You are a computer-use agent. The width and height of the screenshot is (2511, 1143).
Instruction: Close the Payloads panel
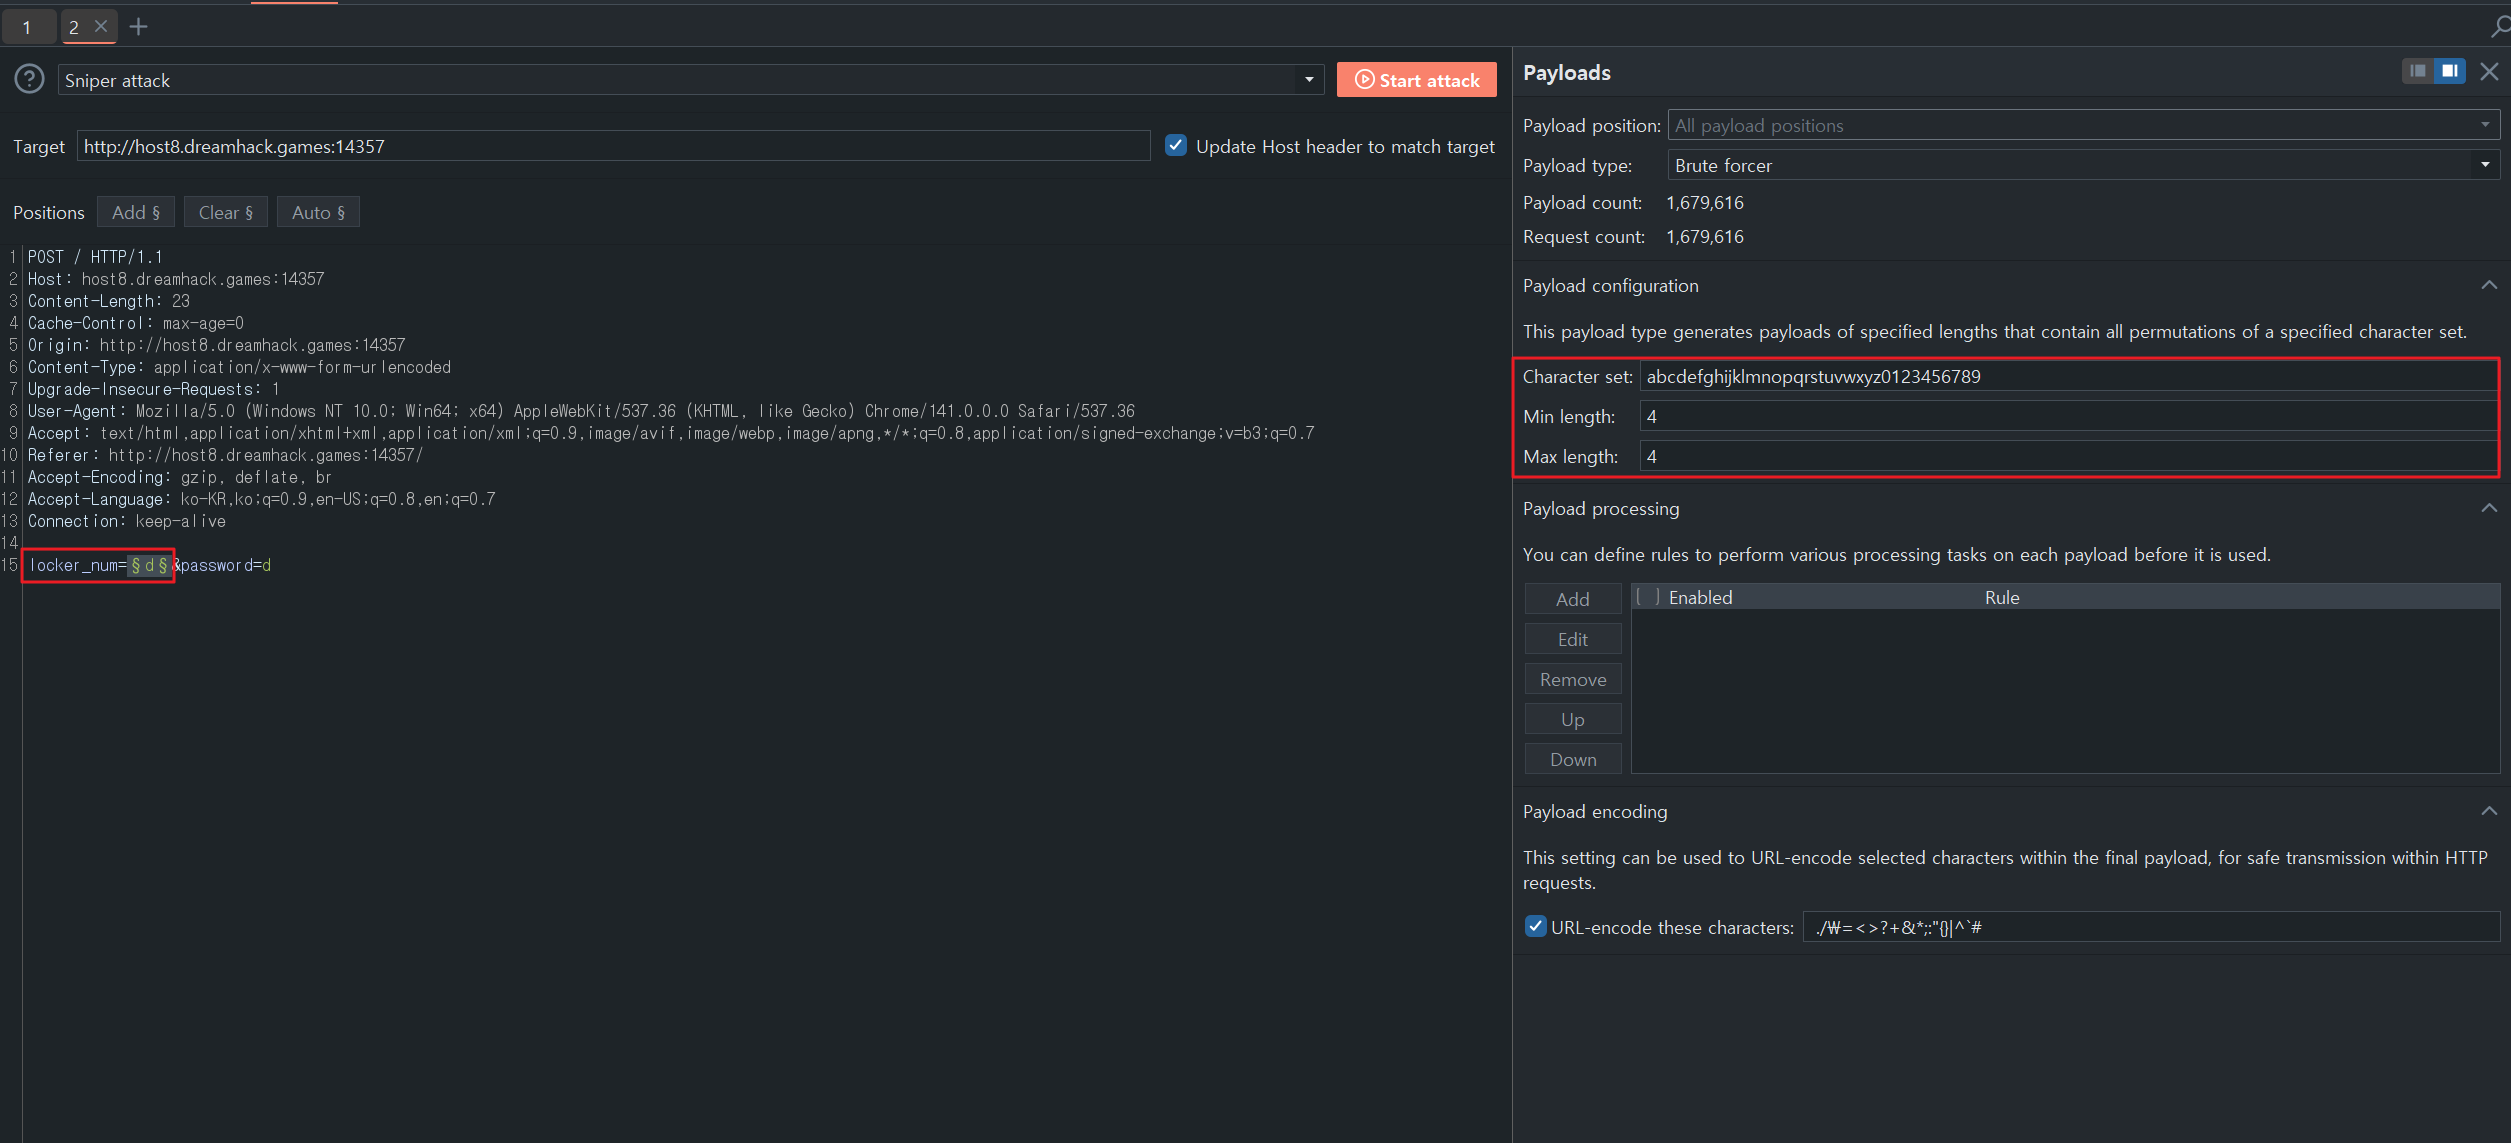click(2489, 72)
